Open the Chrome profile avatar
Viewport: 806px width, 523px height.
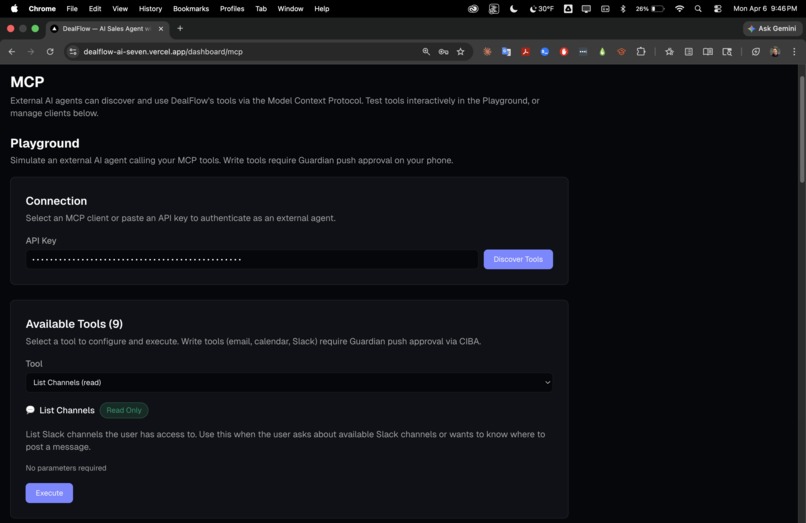coord(775,51)
